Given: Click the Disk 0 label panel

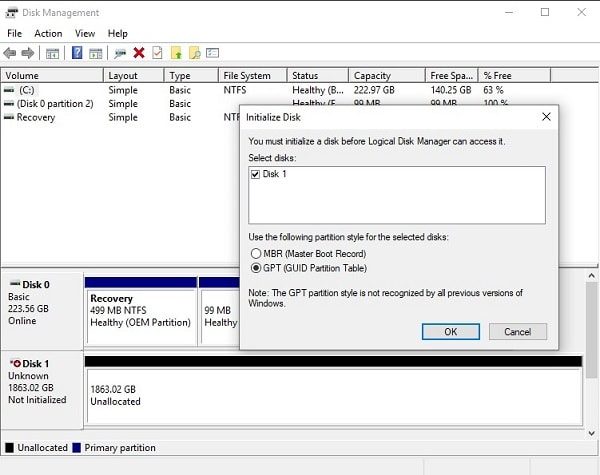Looking at the screenshot, I should pos(42,310).
